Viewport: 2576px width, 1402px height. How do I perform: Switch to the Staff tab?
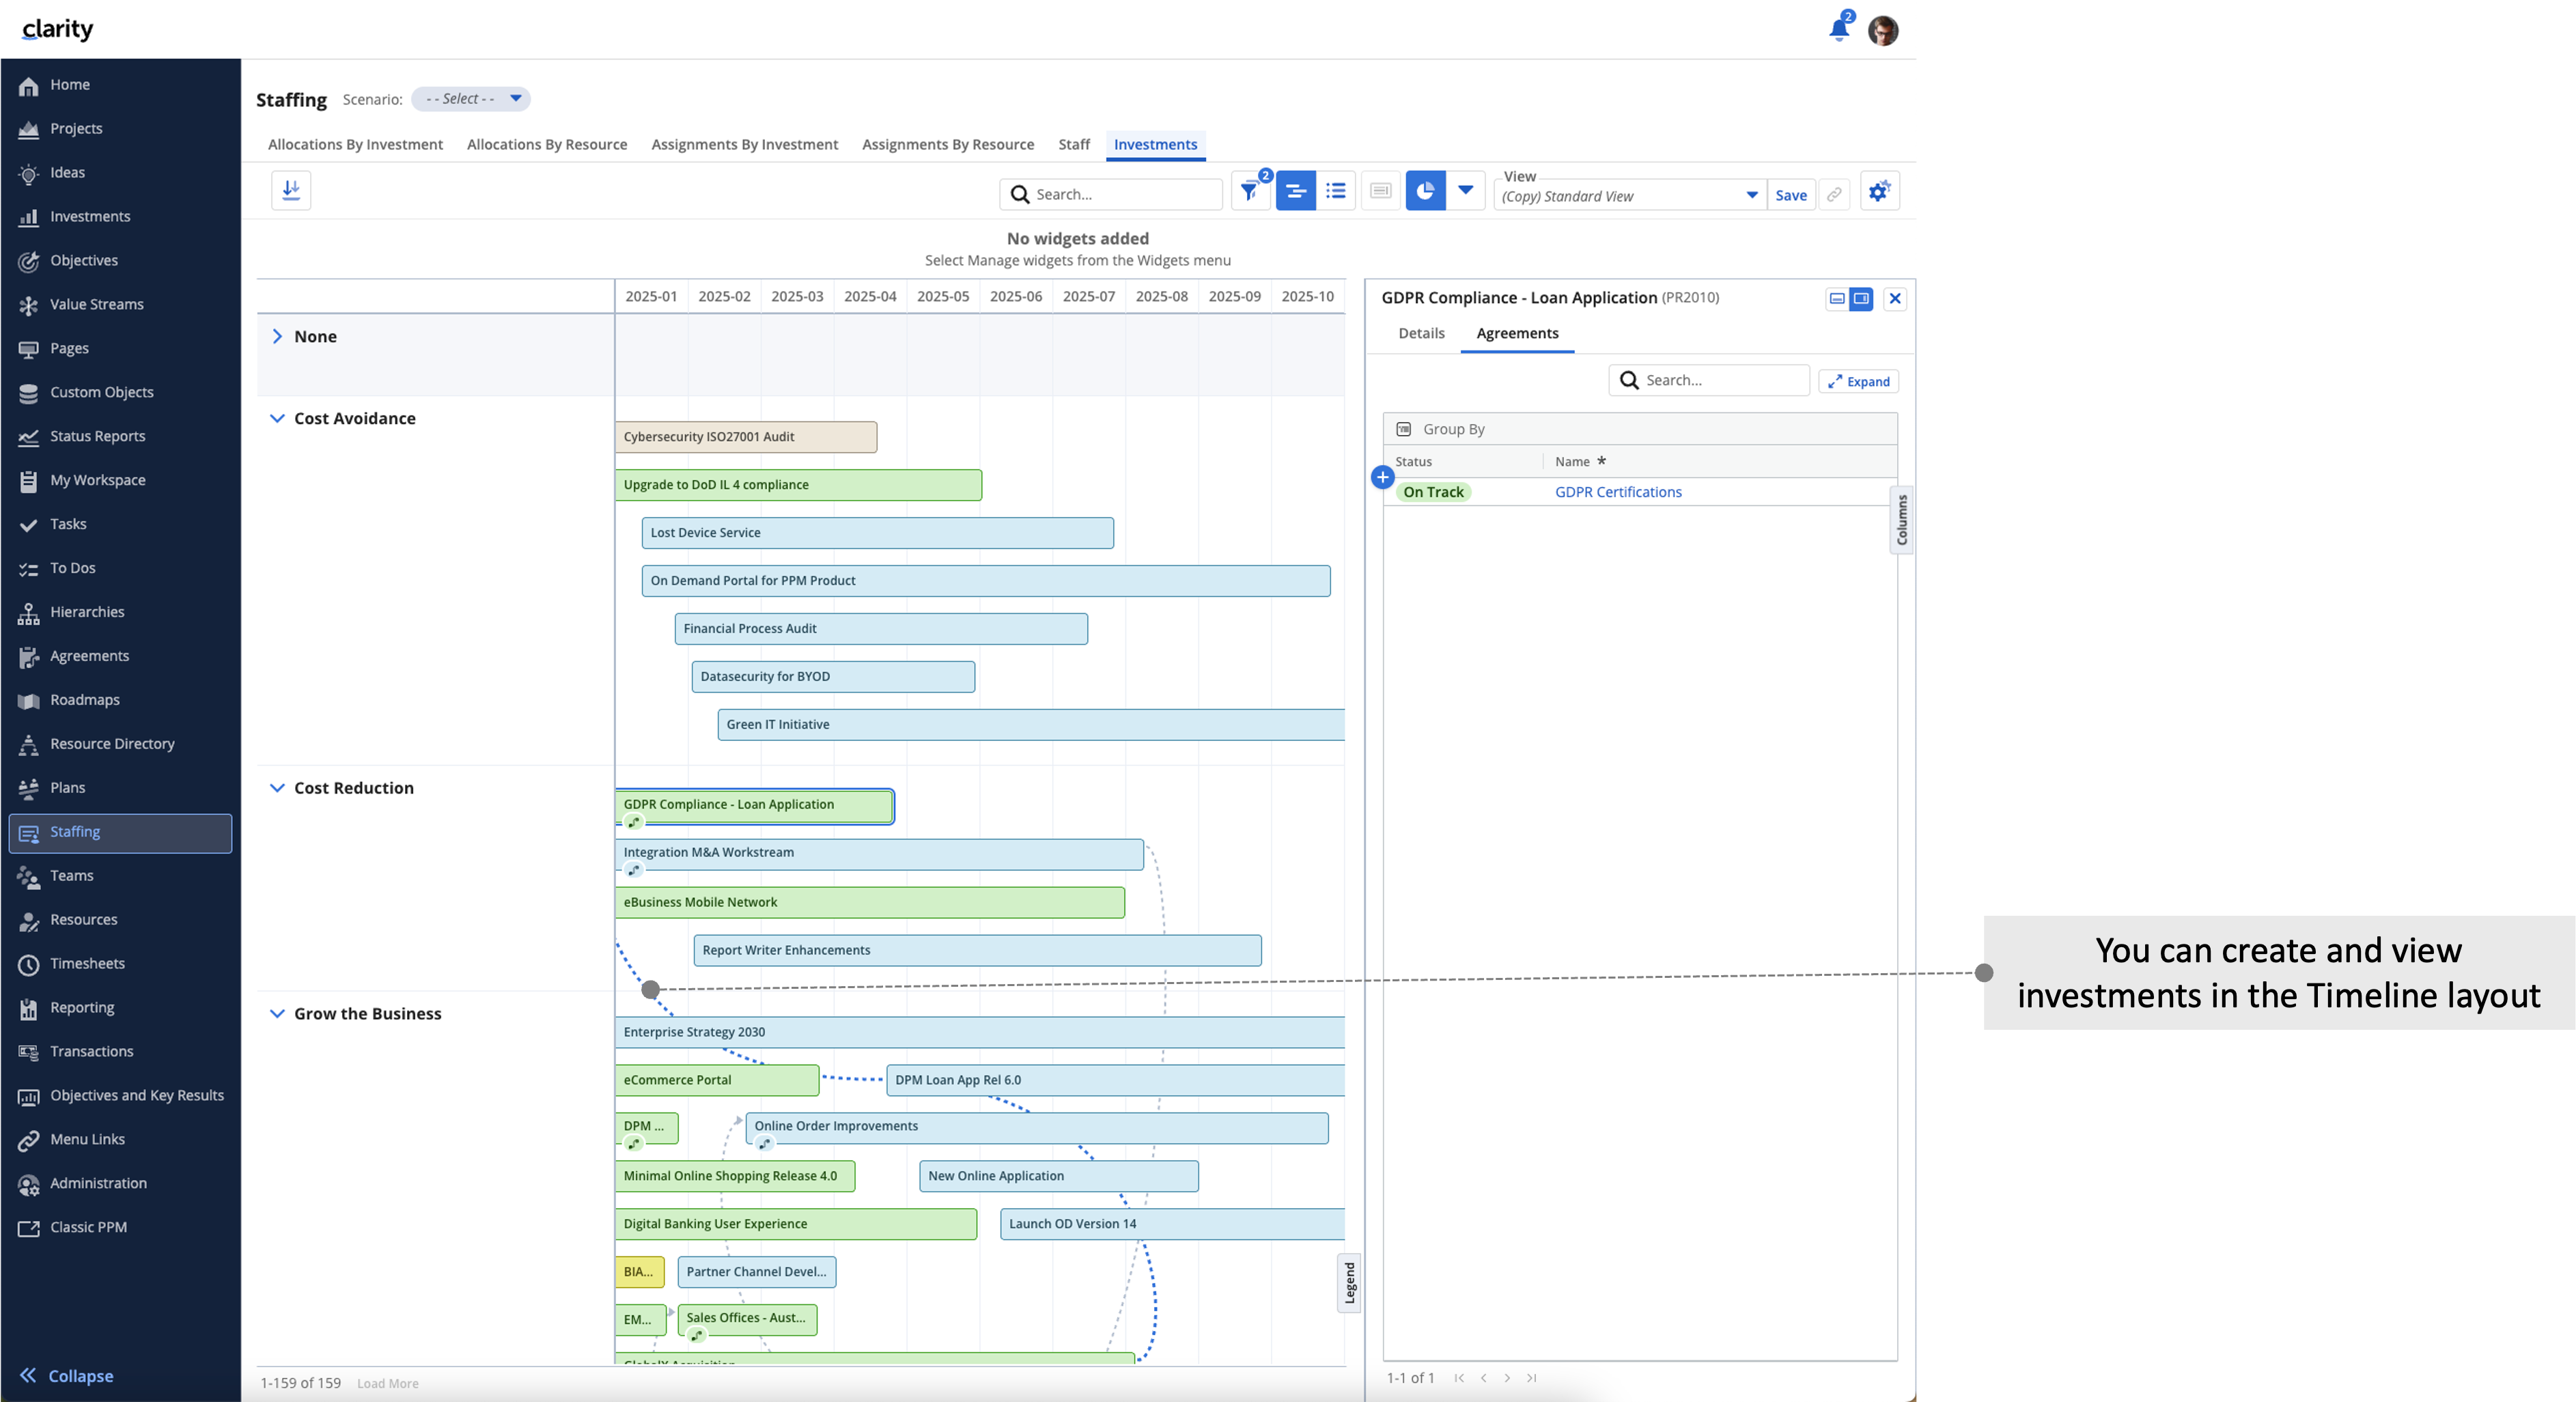pos(1074,144)
